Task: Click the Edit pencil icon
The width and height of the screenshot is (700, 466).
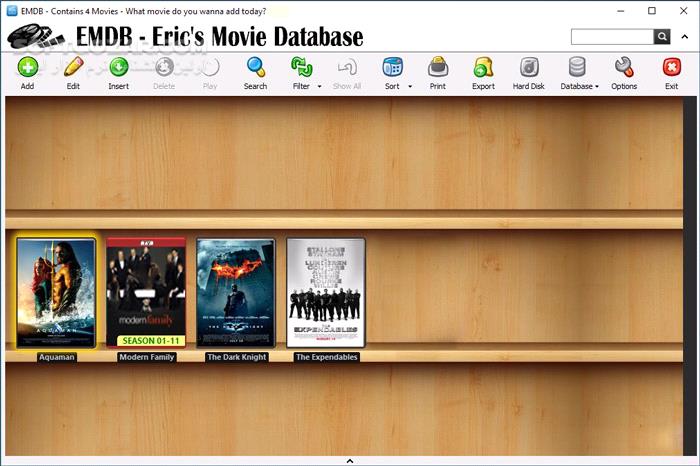Action: click(x=73, y=68)
